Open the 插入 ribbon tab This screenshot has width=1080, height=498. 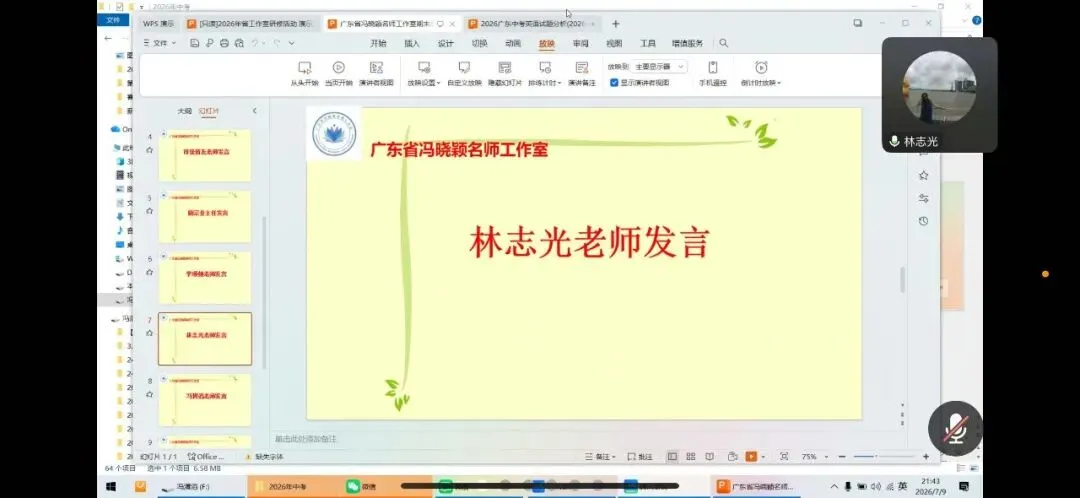(x=412, y=43)
